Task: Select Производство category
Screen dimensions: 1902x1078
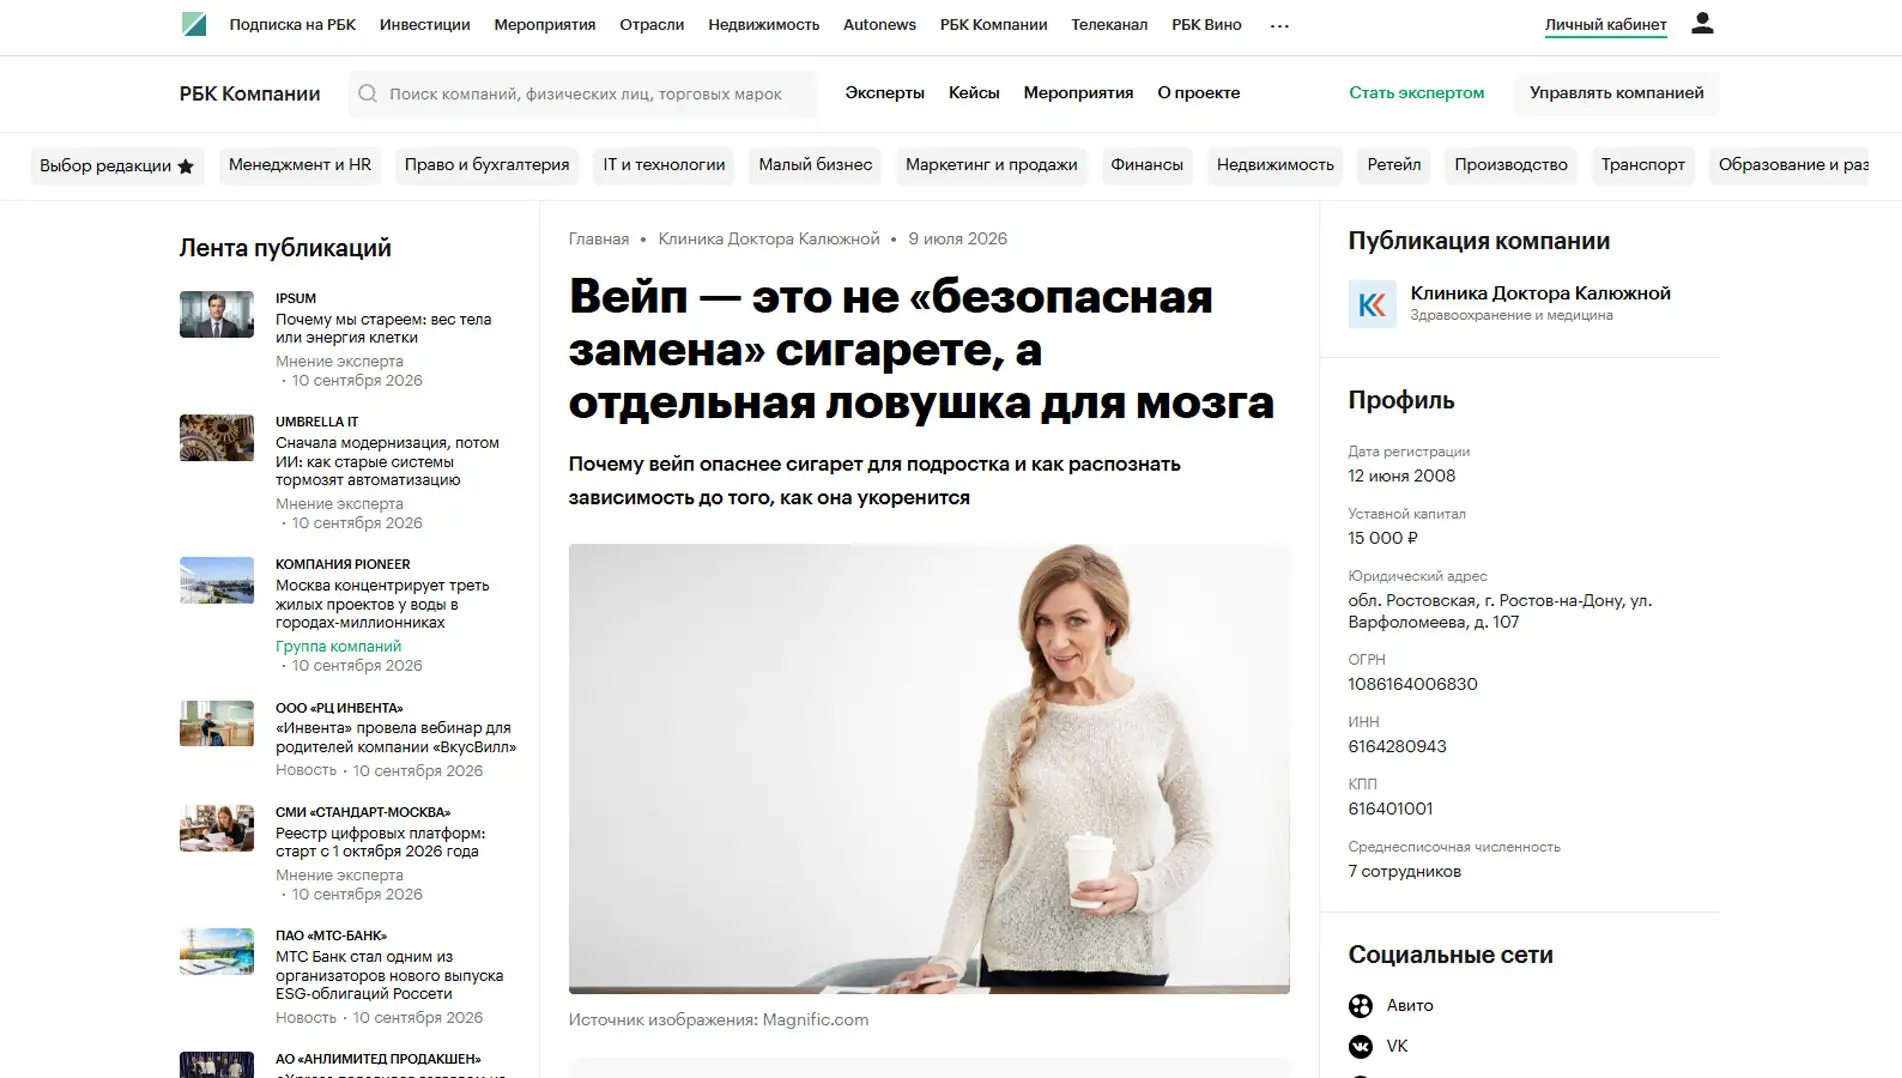Action: (1510, 165)
